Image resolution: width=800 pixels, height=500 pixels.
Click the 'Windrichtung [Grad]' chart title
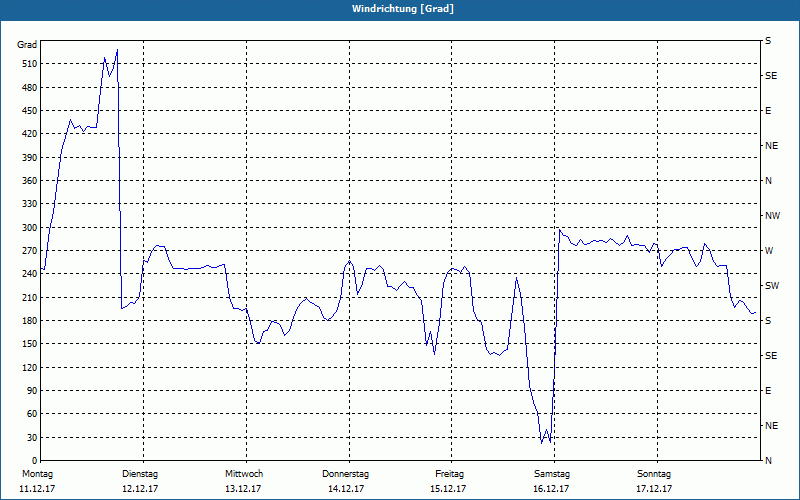[403, 9]
